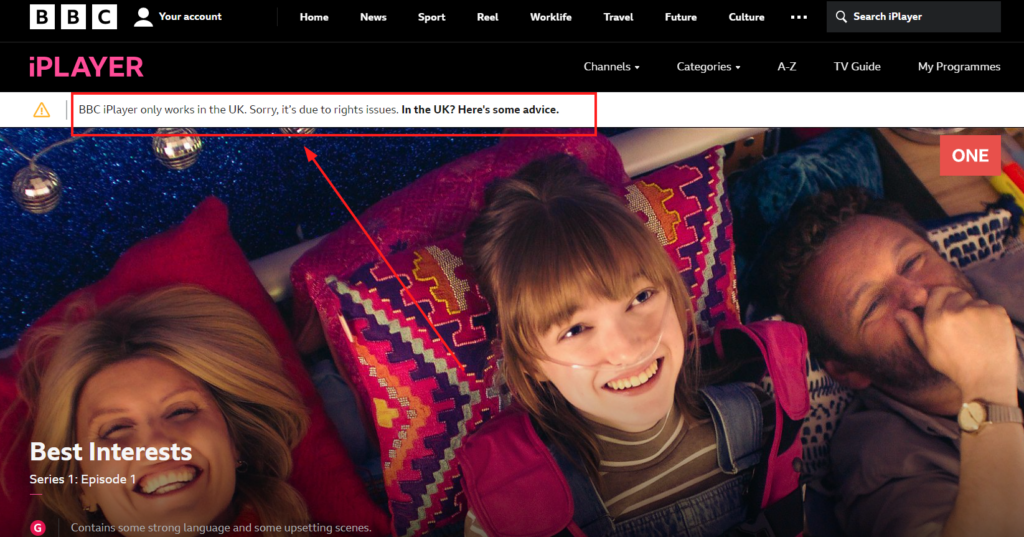Image resolution: width=1024 pixels, height=537 pixels.
Task: Click the BBC ONE channel badge
Action: (970, 155)
